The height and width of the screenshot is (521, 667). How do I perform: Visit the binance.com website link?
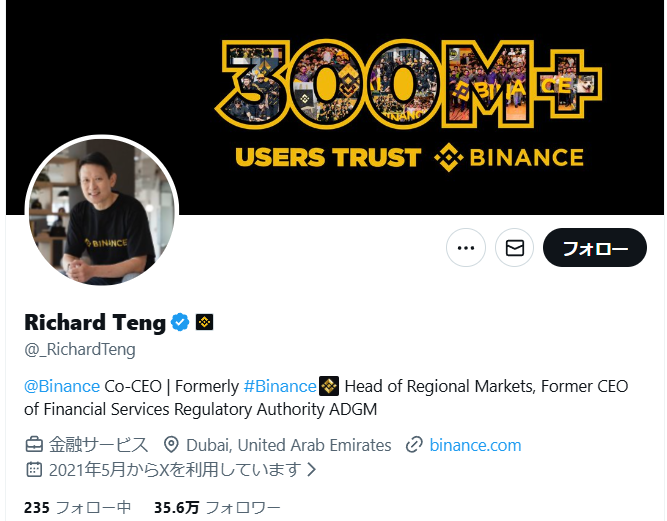(x=475, y=445)
